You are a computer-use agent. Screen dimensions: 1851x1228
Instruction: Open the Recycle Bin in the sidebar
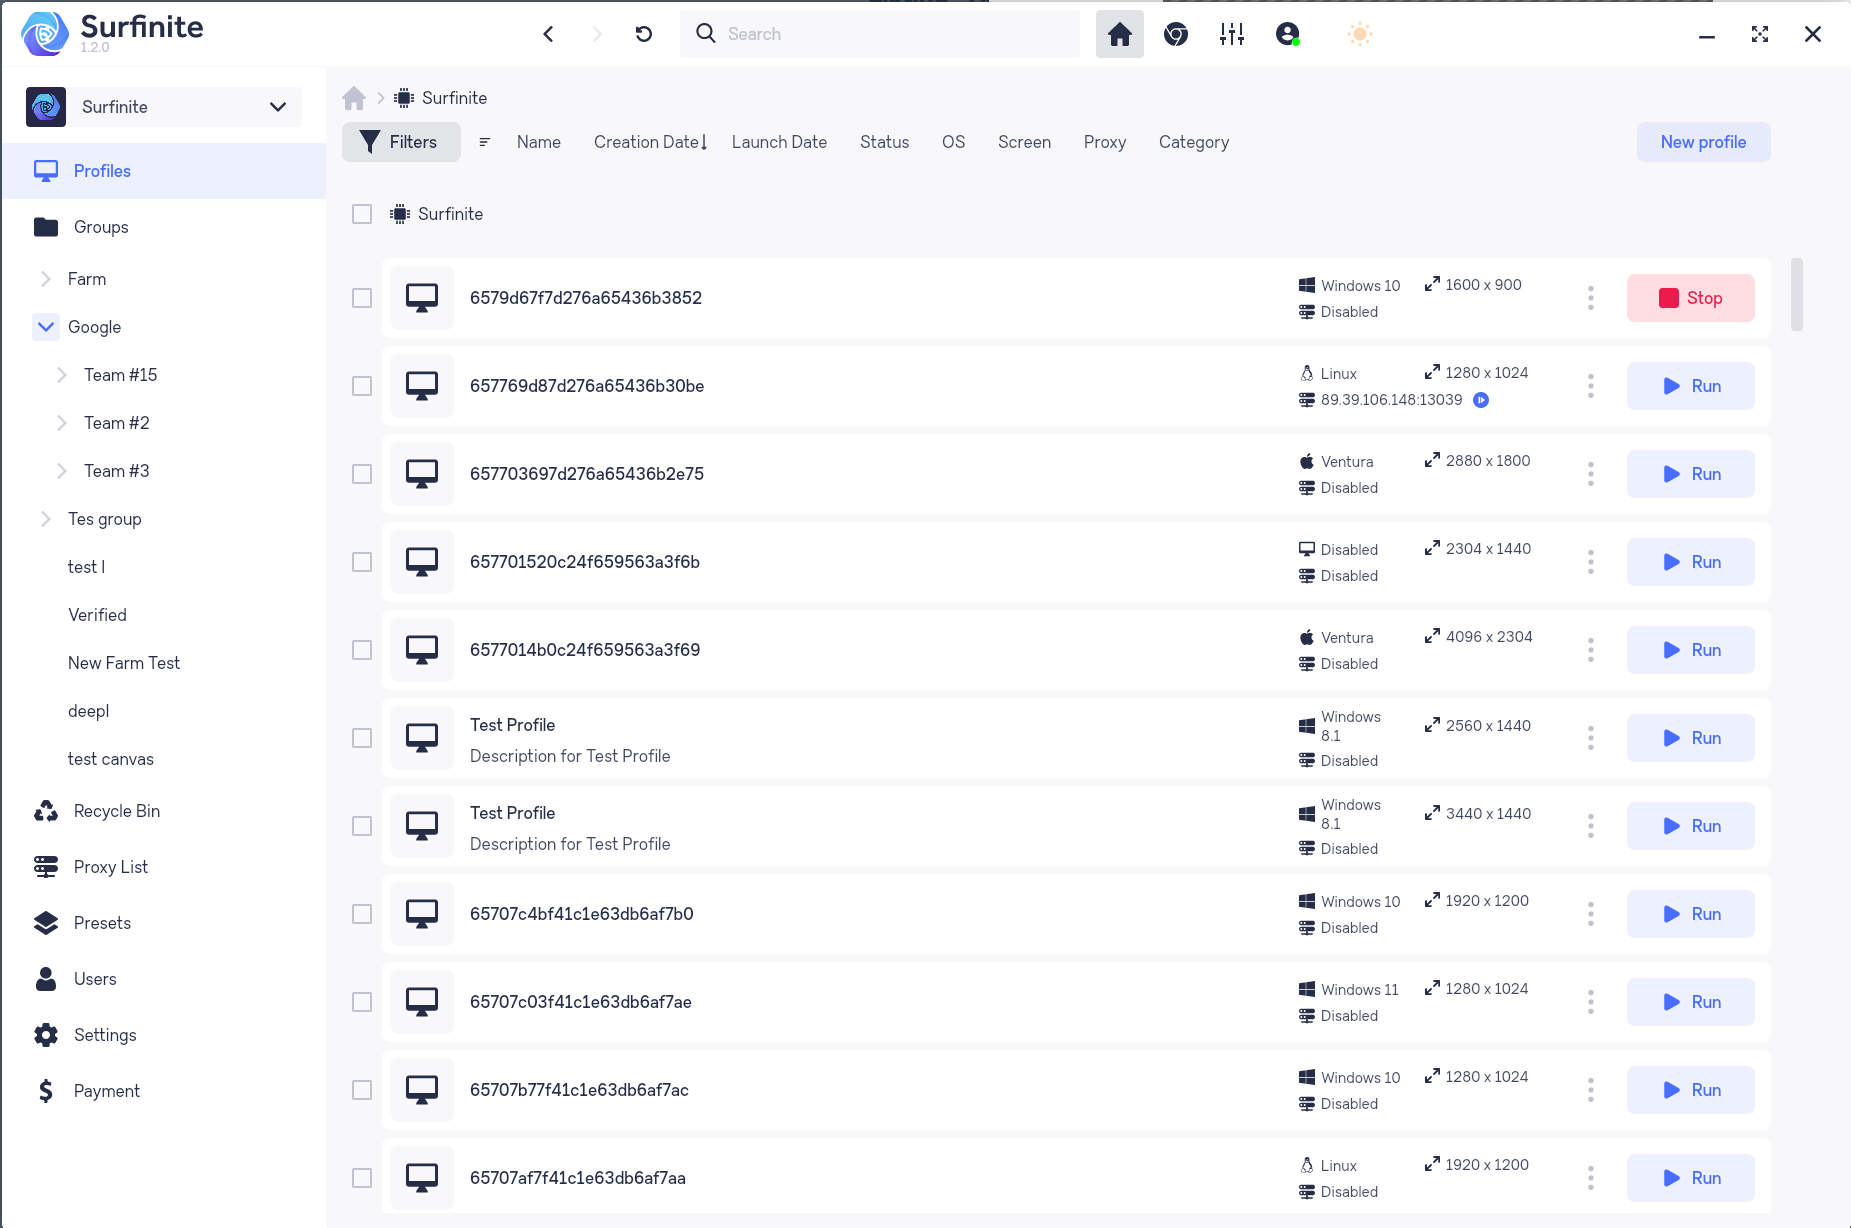point(116,810)
